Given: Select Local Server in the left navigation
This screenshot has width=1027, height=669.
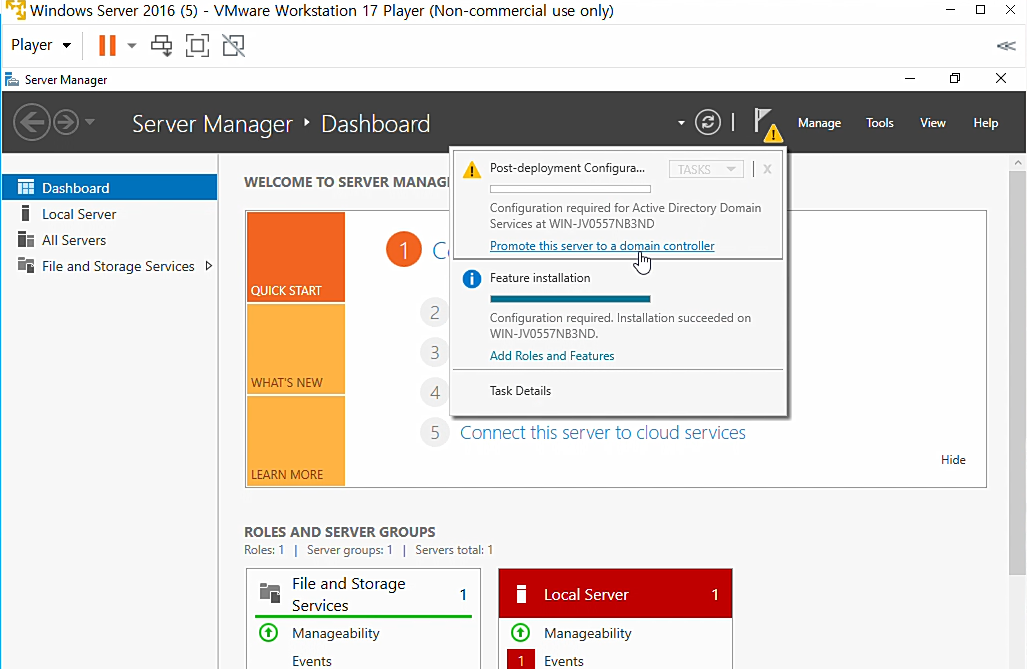Looking at the screenshot, I should click(109, 214).
